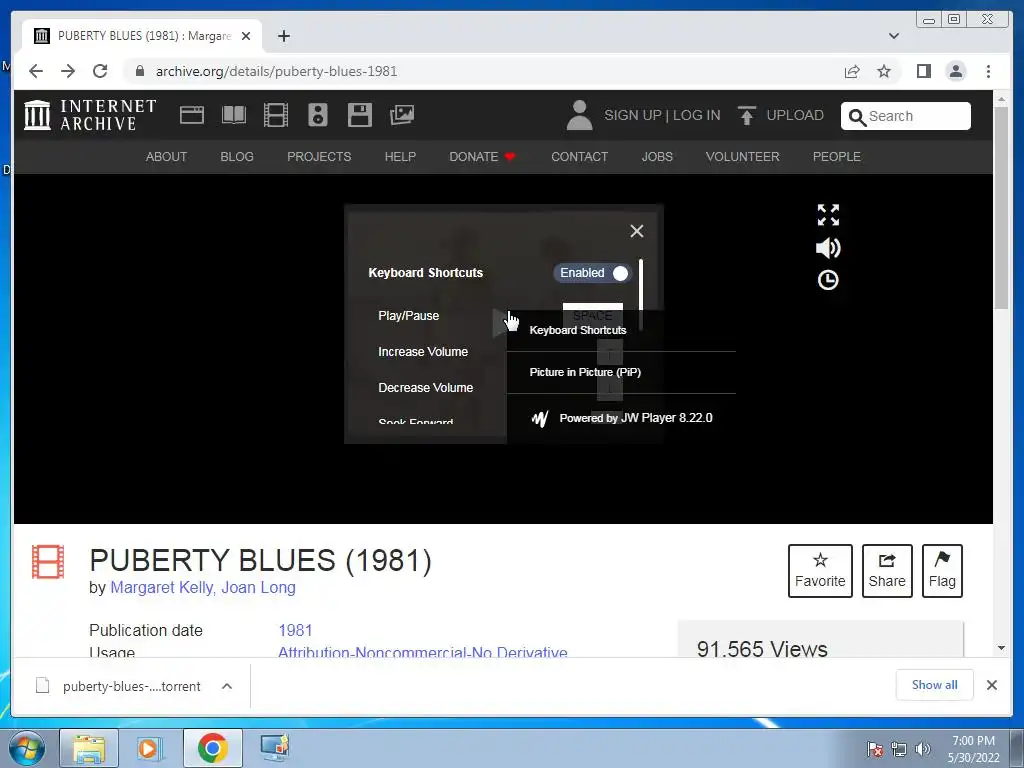Viewport: 1024px width, 768px height.
Task: Open the Audio speaker icon in navbar
Action: coord(317,115)
